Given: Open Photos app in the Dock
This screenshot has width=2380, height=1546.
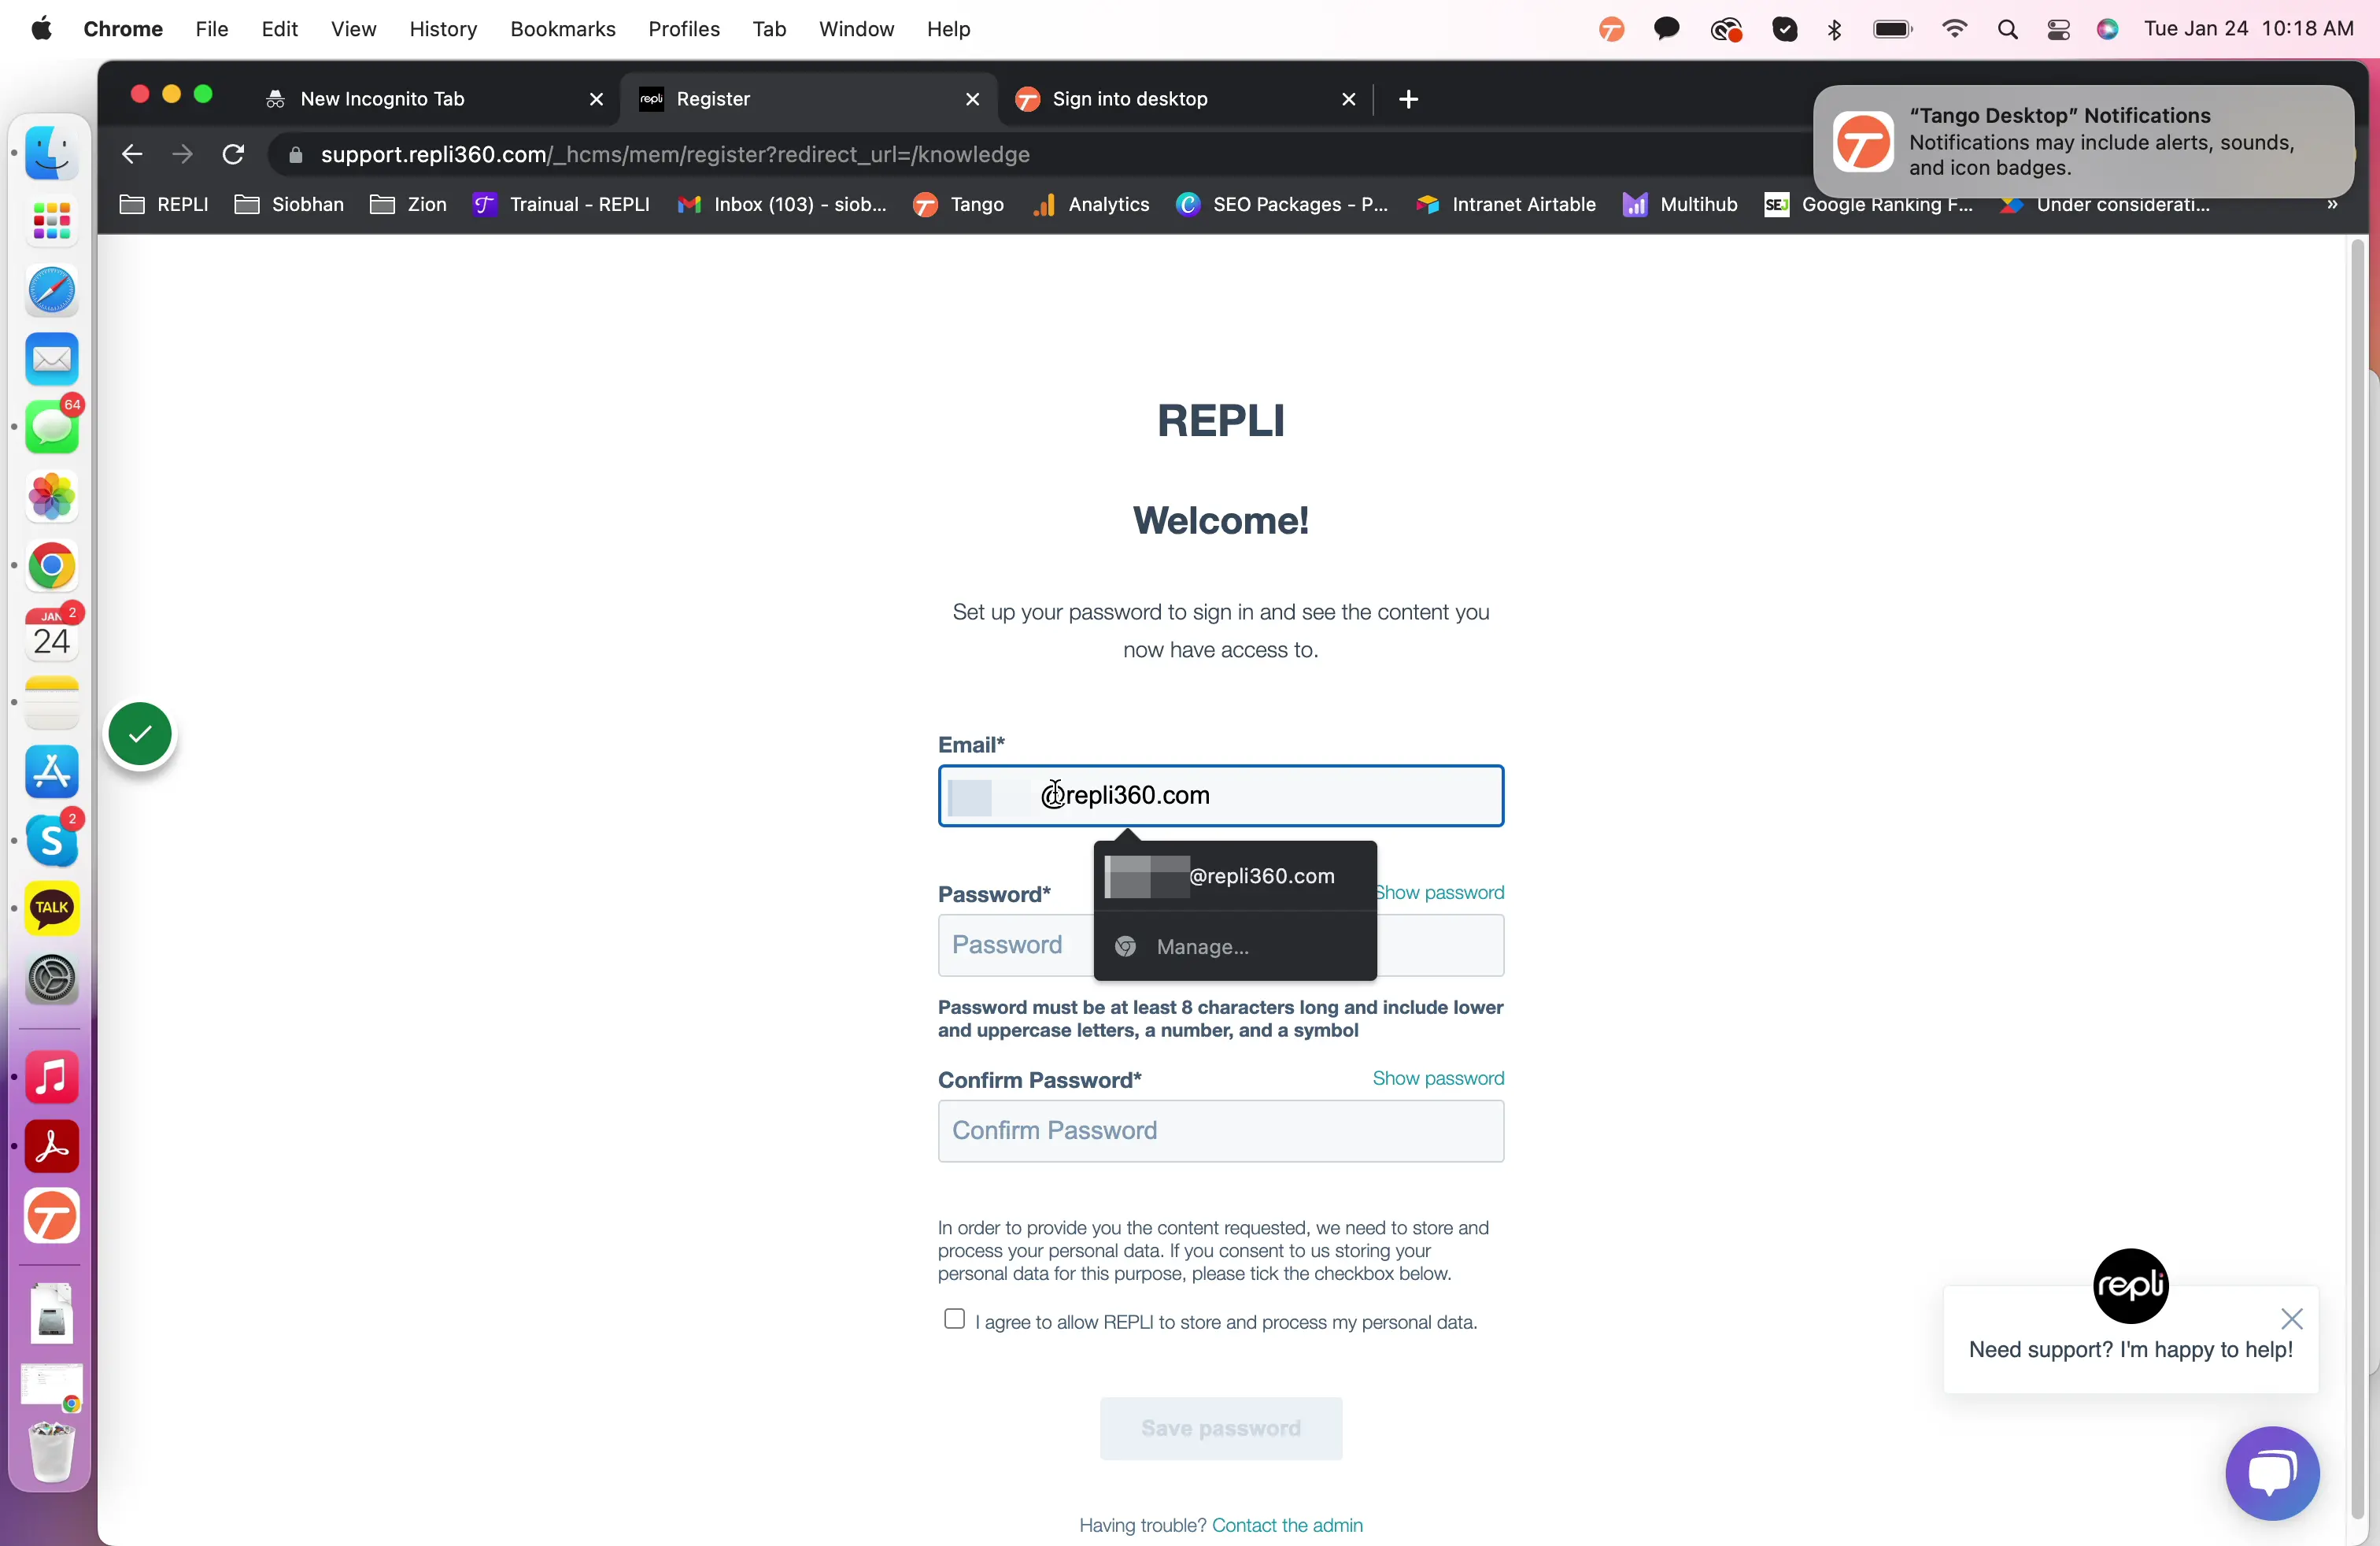Looking at the screenshot, I should 52,497.
